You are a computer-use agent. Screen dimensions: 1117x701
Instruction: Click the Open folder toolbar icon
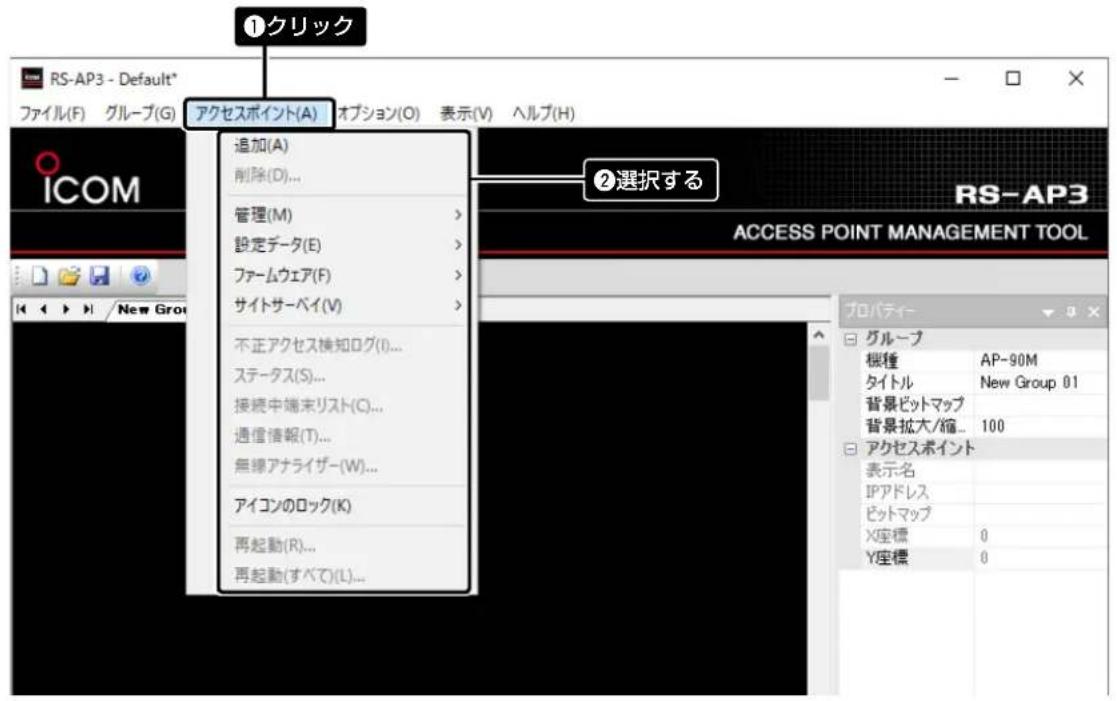[69, 276]
